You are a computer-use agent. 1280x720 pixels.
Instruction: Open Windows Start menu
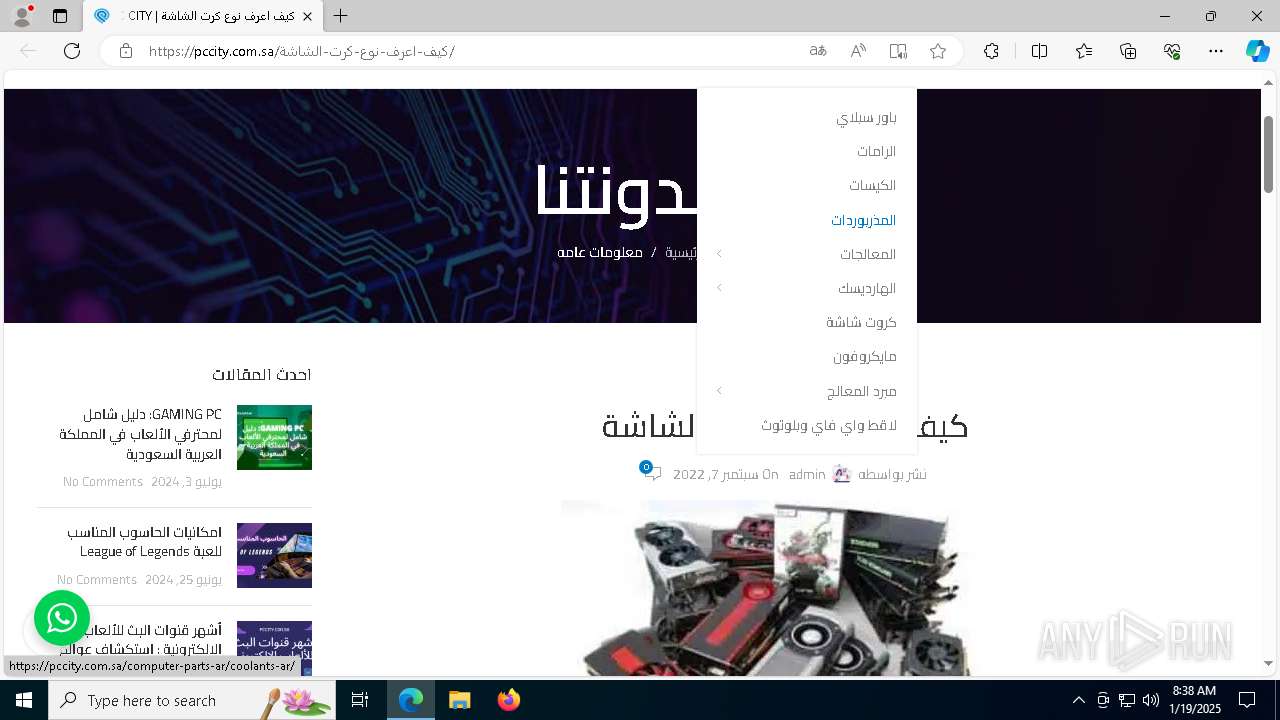24,700
